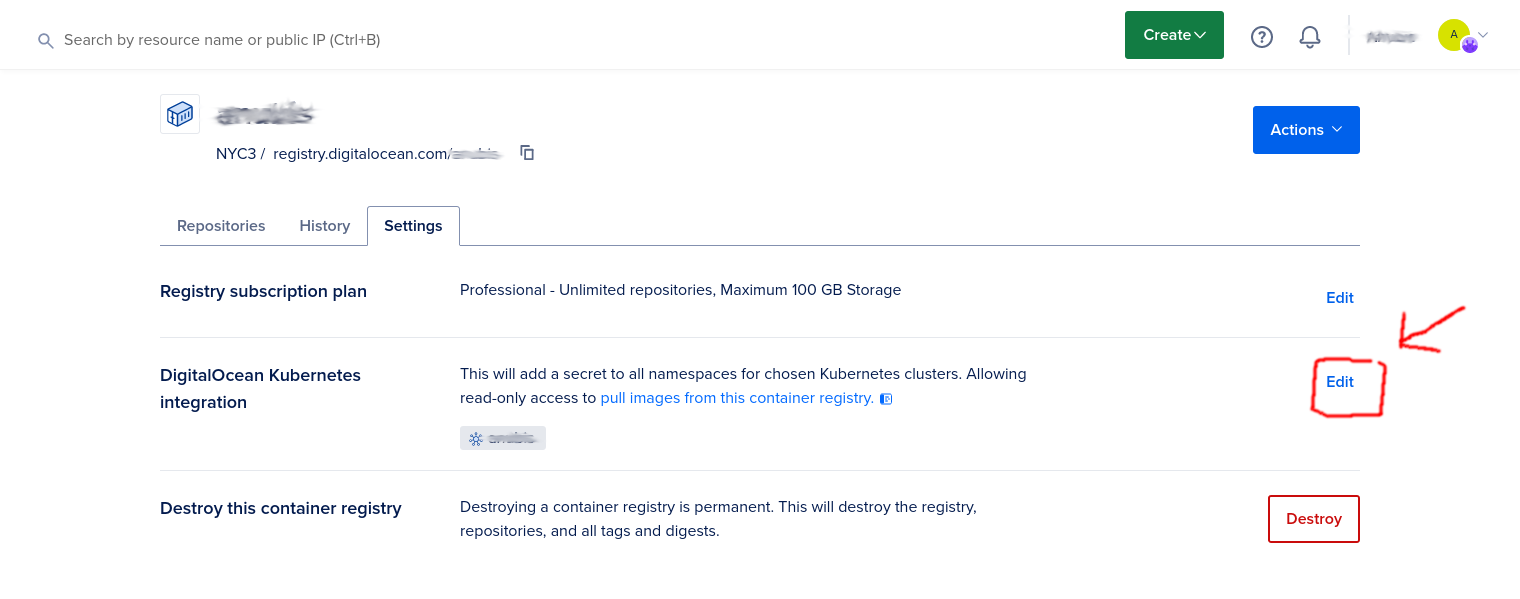
Task: Open the Actions dropdown menu
Action: (x=1305, y=130)
